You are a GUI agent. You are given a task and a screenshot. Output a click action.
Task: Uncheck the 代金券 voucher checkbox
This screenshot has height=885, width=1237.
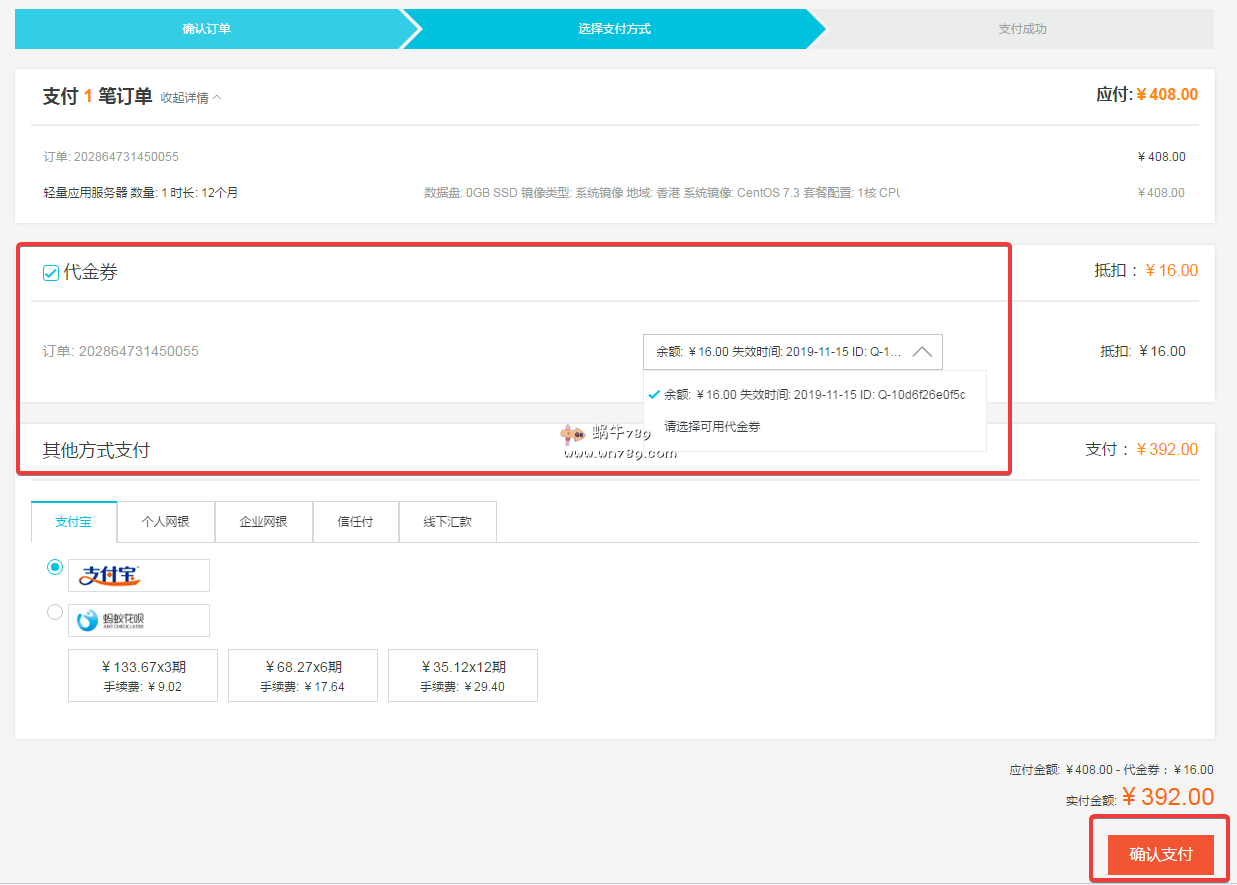pyautogui.click(x=51, y=273)
